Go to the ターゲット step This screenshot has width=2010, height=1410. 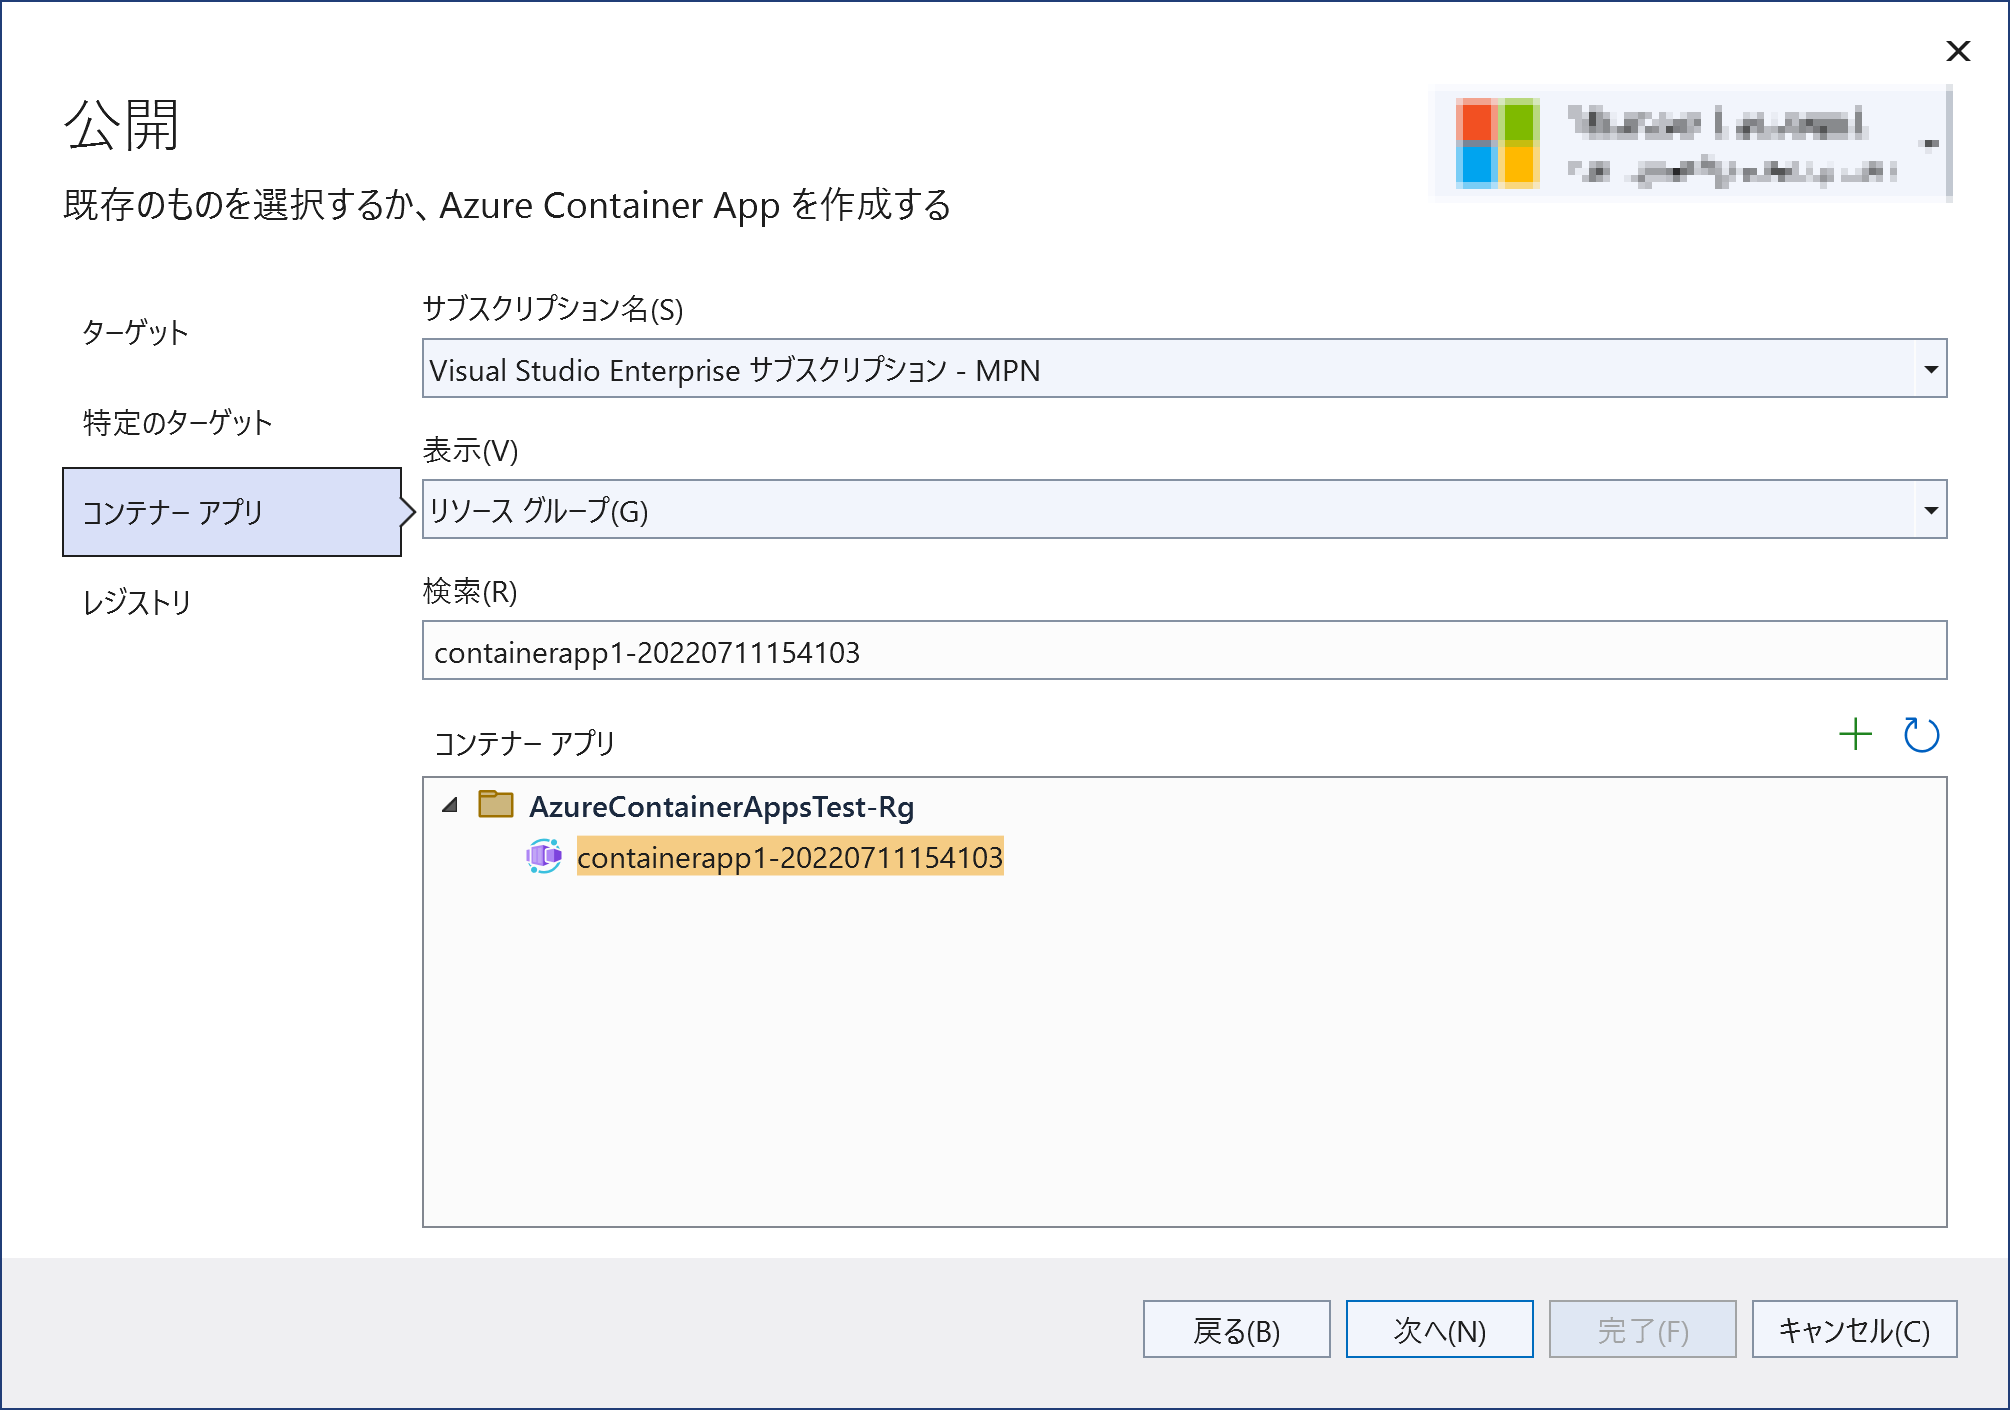pos(135,332)
